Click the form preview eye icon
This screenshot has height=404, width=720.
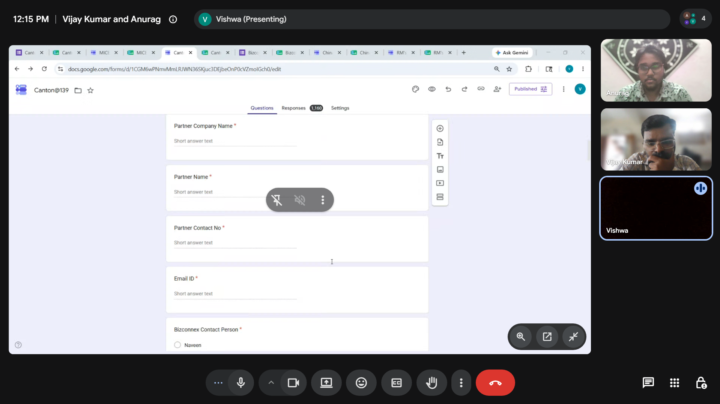point(432,89)
